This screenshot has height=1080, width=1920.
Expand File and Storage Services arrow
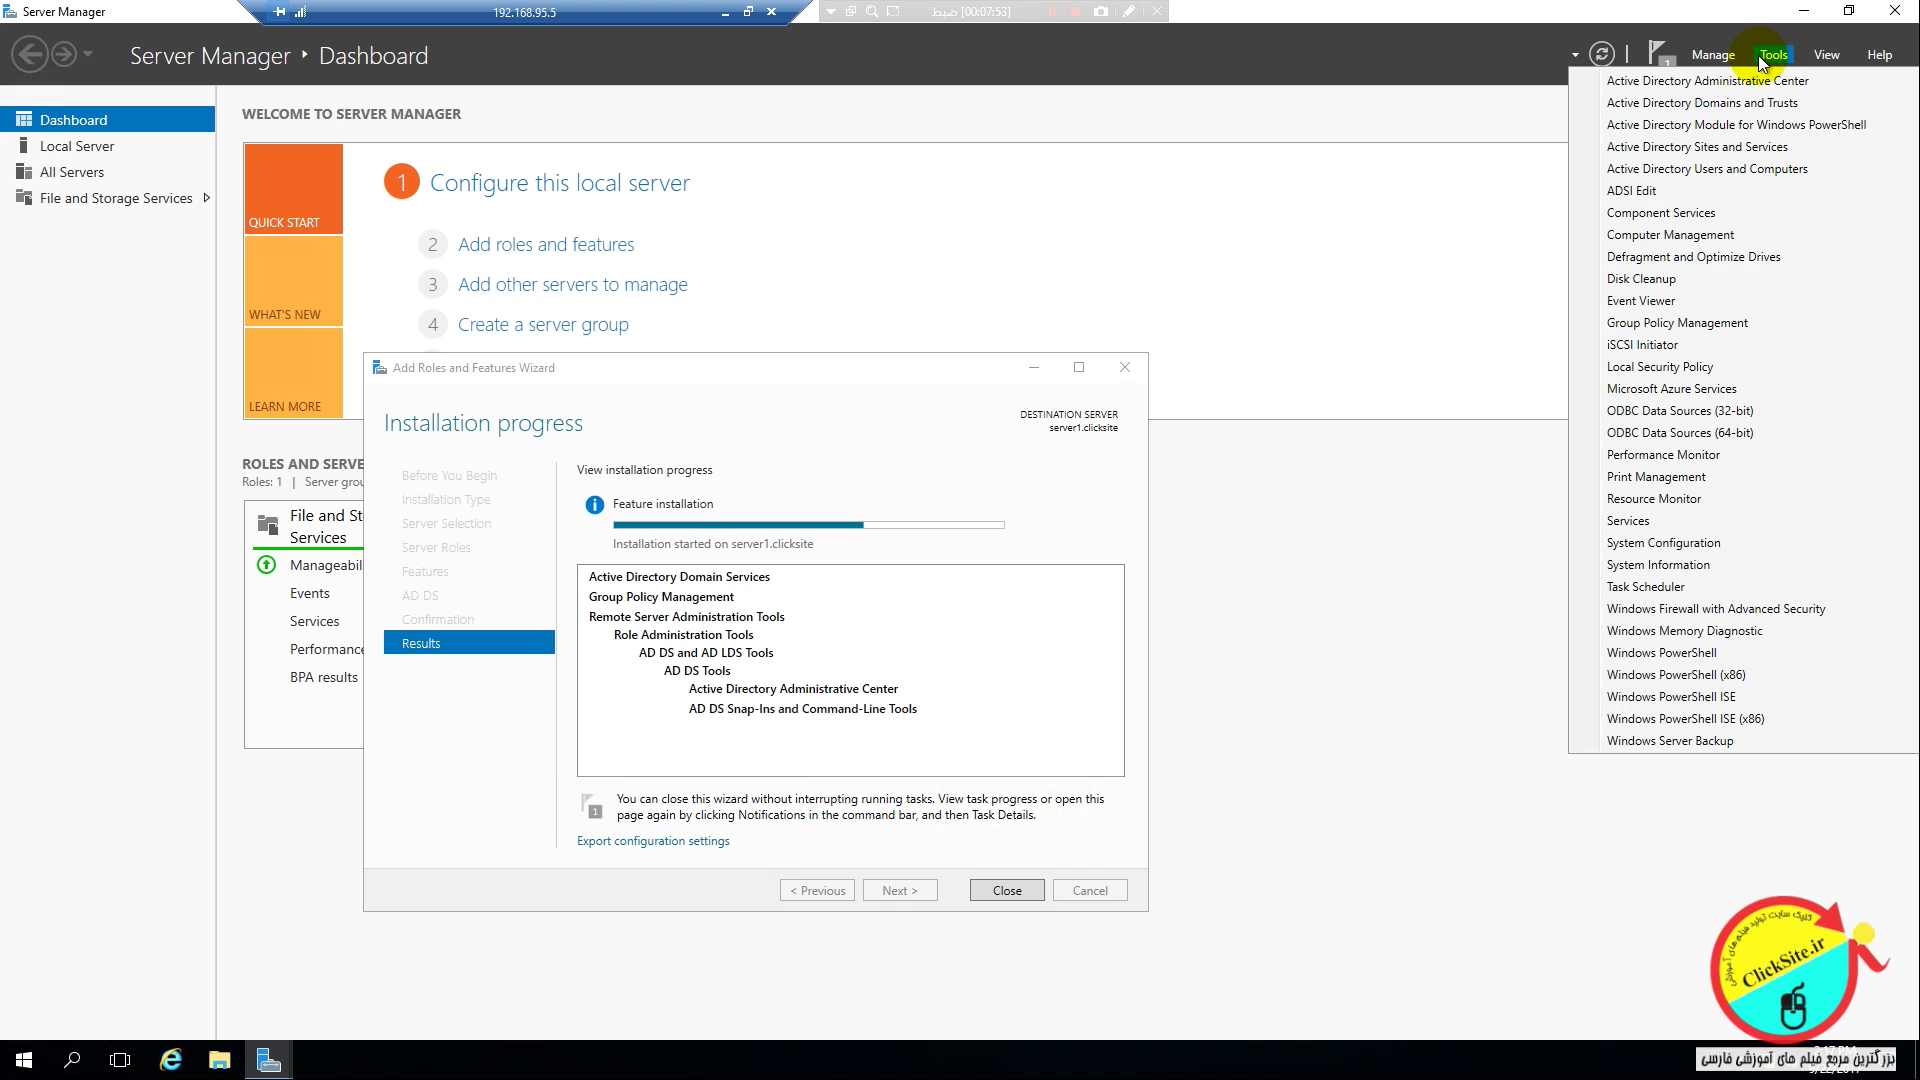point(206,198)
